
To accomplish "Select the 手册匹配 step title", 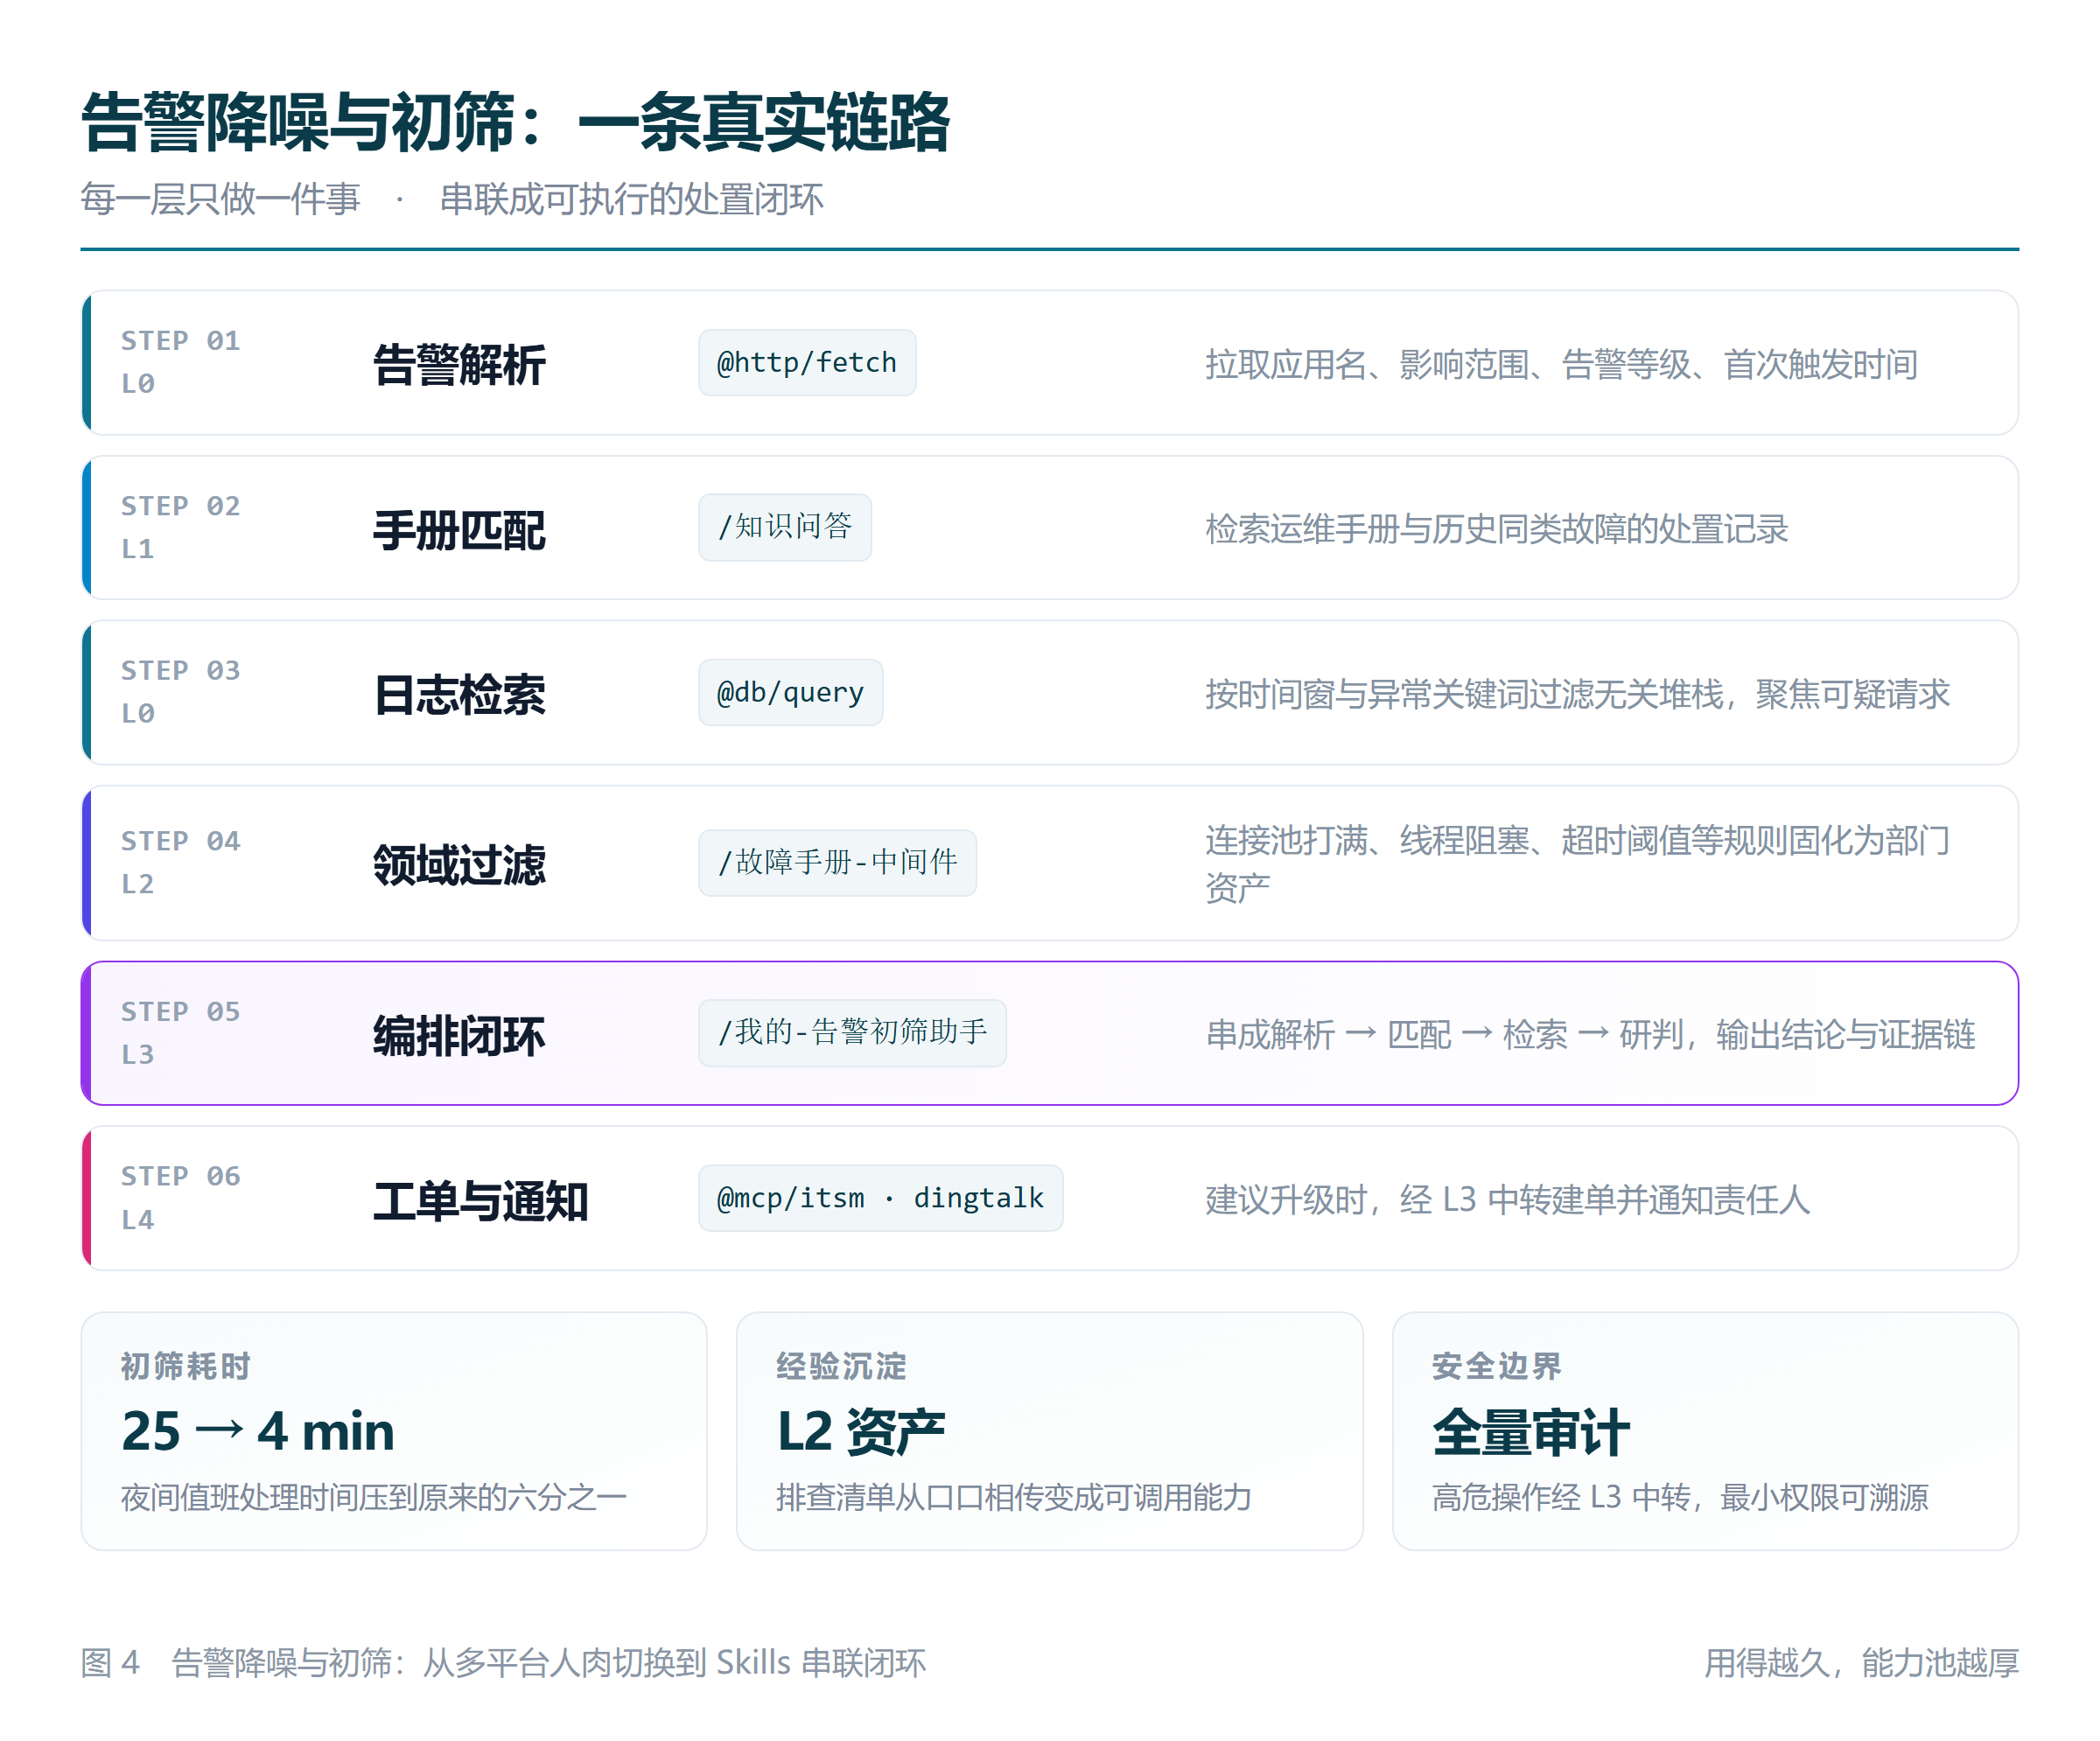I will (459, 530).
